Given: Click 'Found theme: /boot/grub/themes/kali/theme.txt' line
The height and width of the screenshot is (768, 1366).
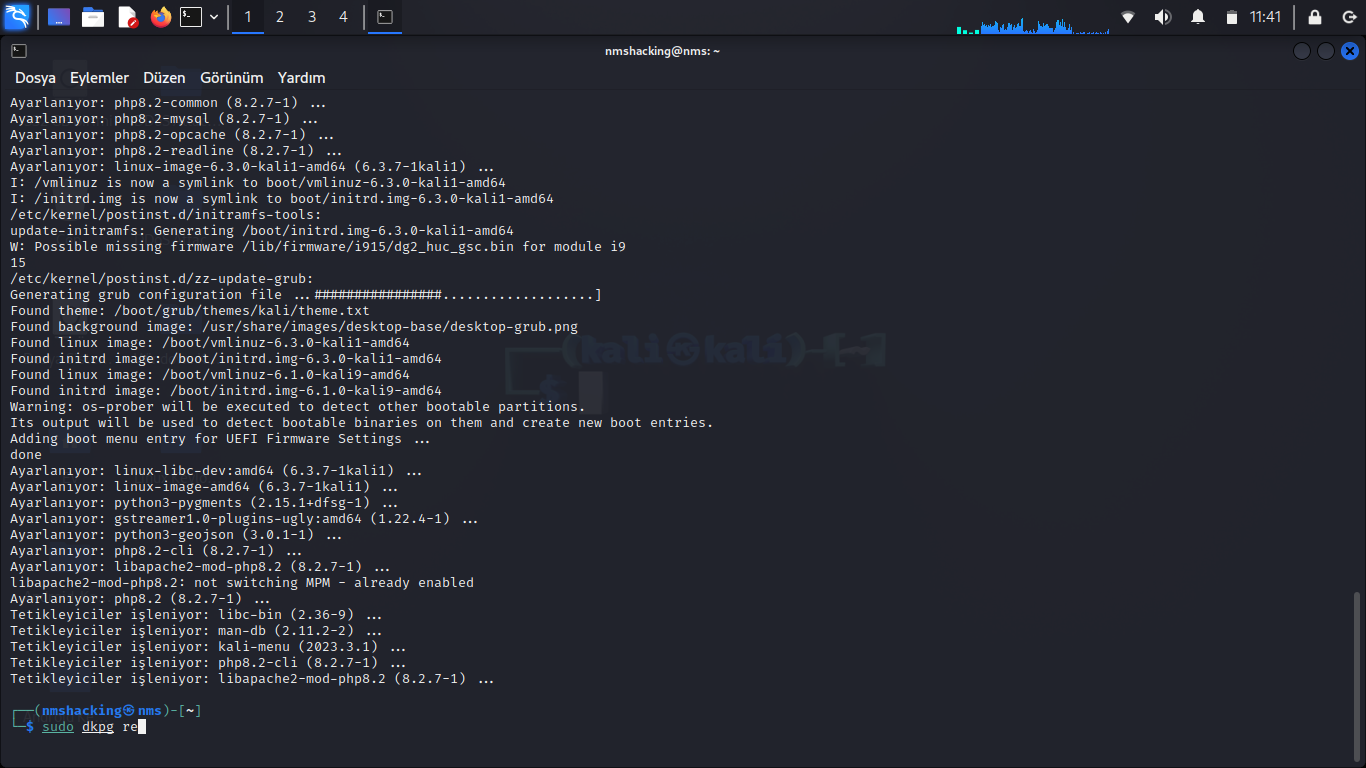Looking at the screenshot, I should pyautogui.click(x=190, y=311).
